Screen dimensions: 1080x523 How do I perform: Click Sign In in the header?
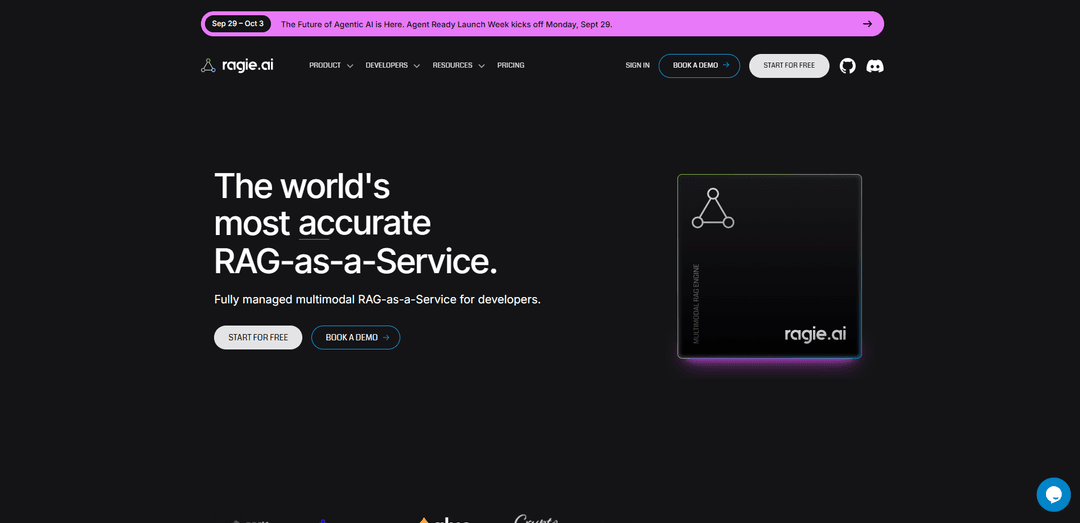click(x=637, y=65)
